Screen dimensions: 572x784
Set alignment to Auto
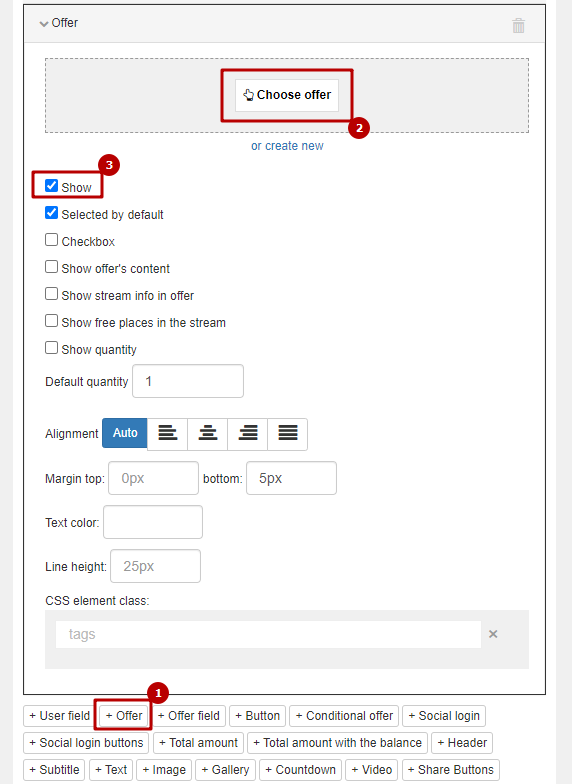(125, 433)
